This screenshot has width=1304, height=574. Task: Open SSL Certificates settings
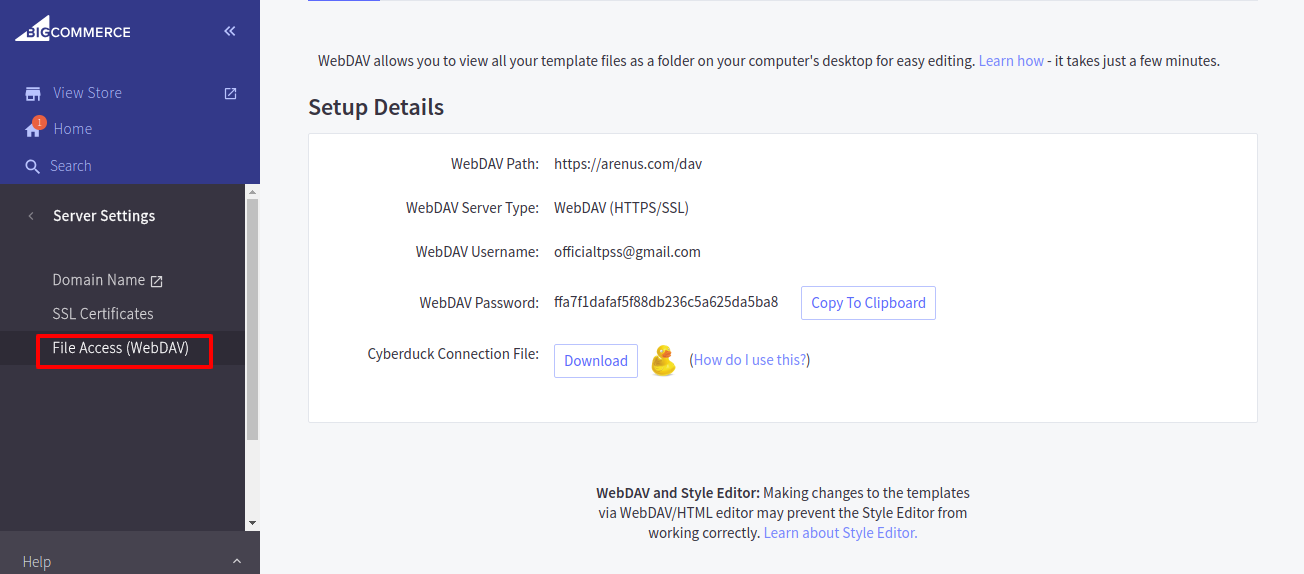[x=103, y=314]
